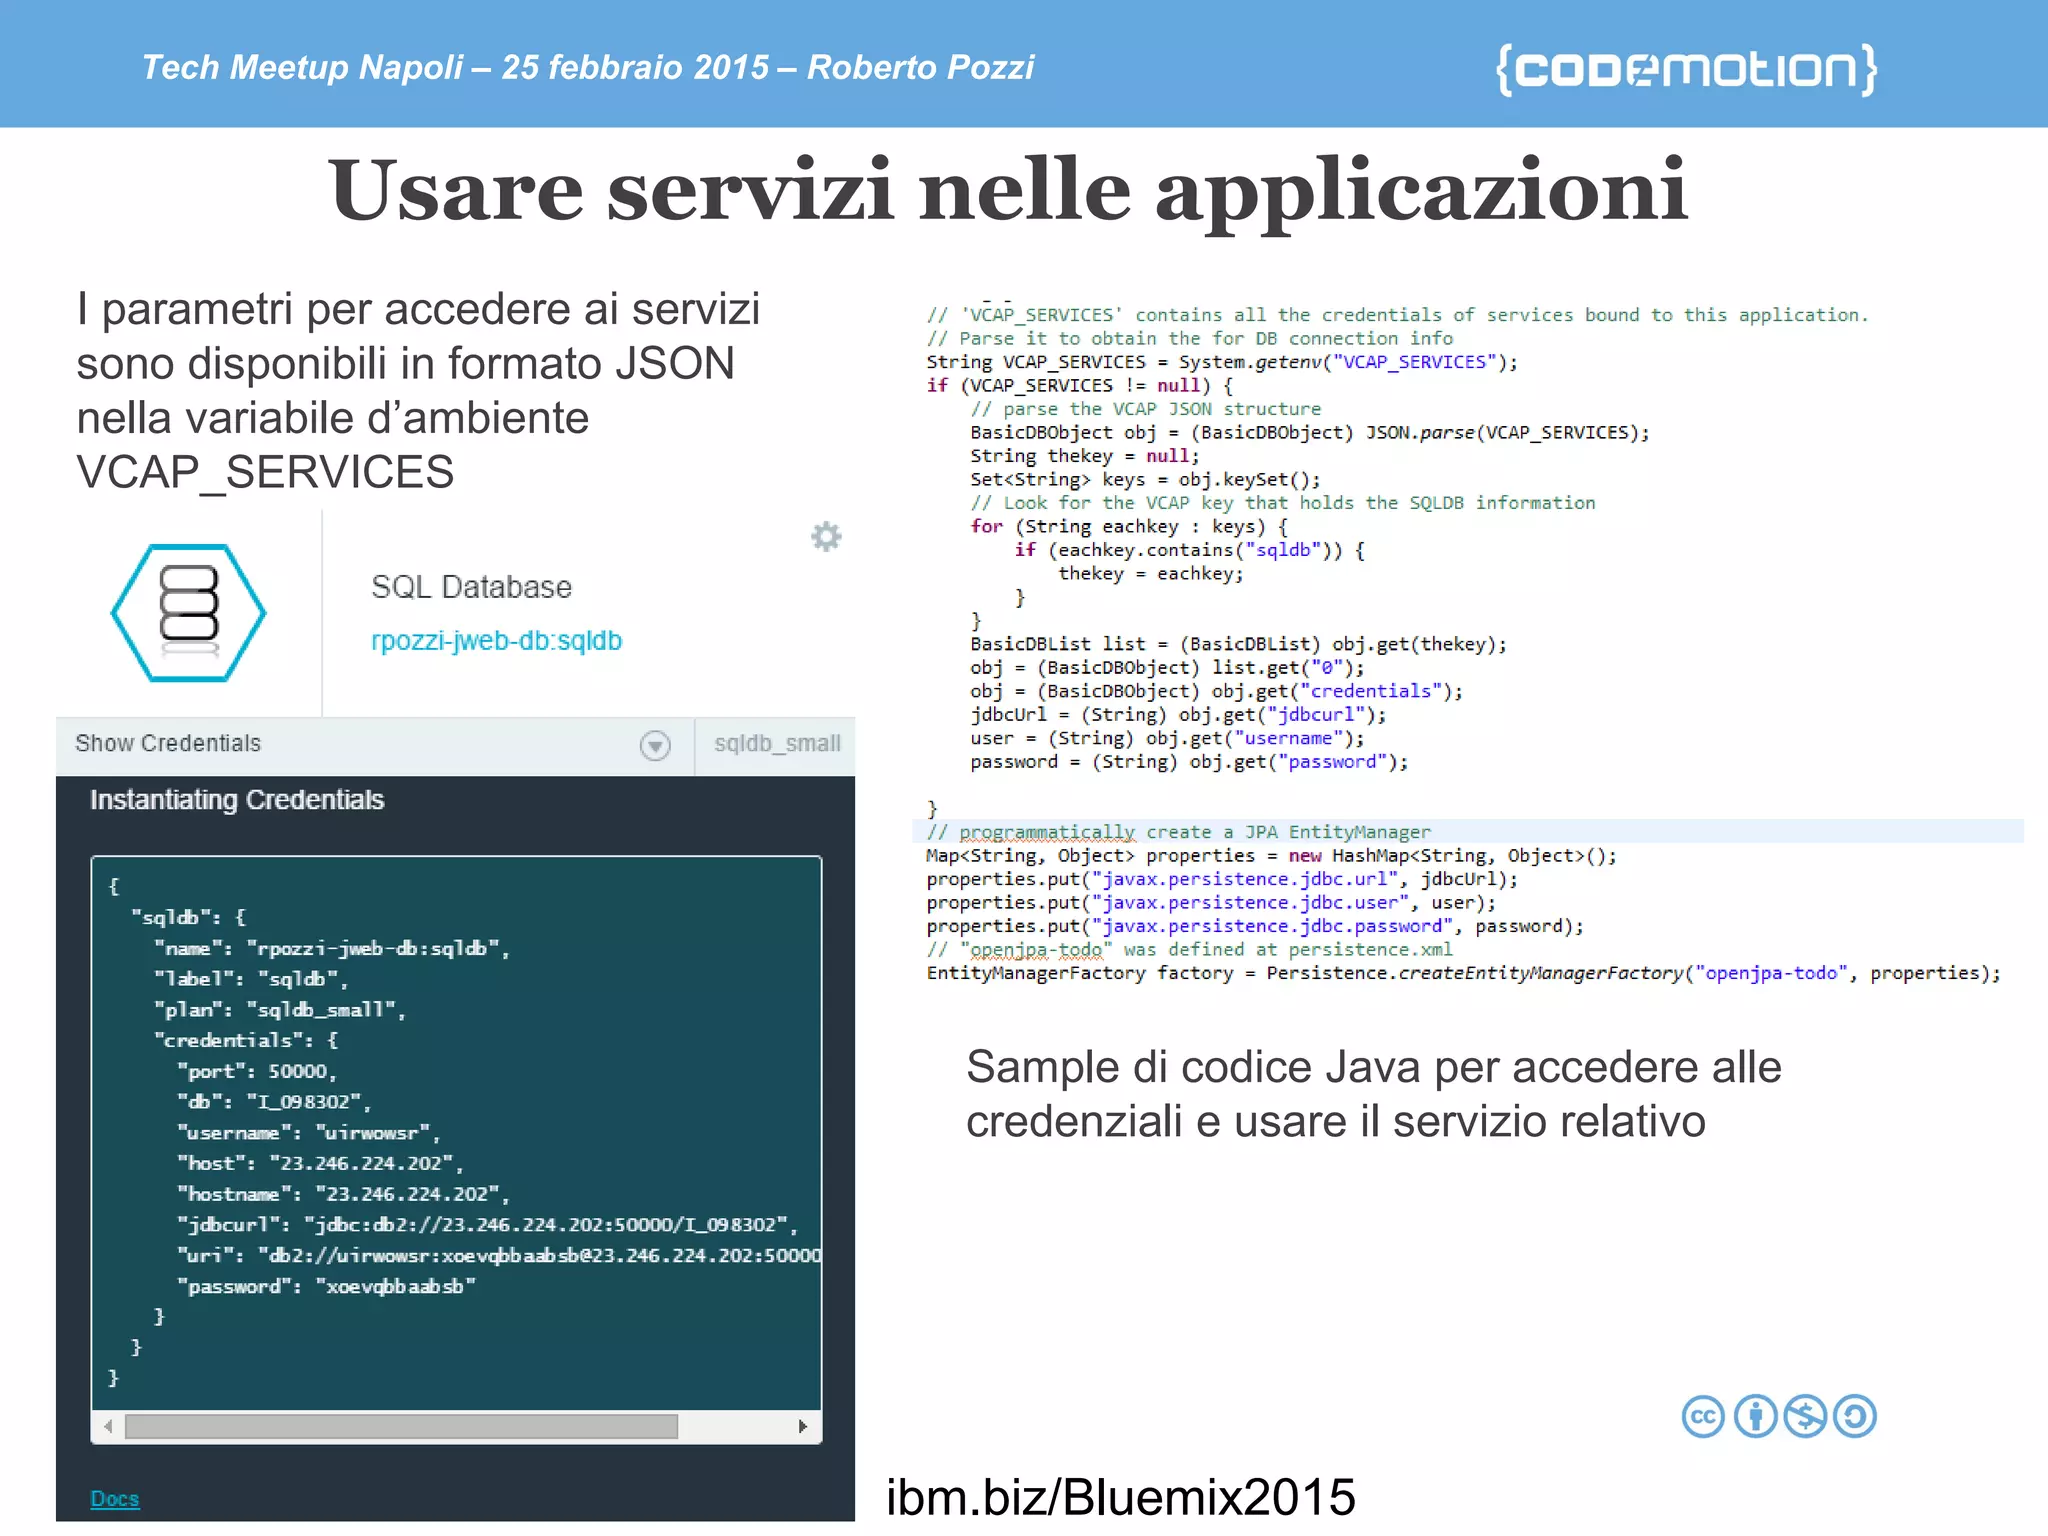Click the Creative Commons share-alike icon
This screenshot has width=2048, height=1536.
tap(1855, 1417)
